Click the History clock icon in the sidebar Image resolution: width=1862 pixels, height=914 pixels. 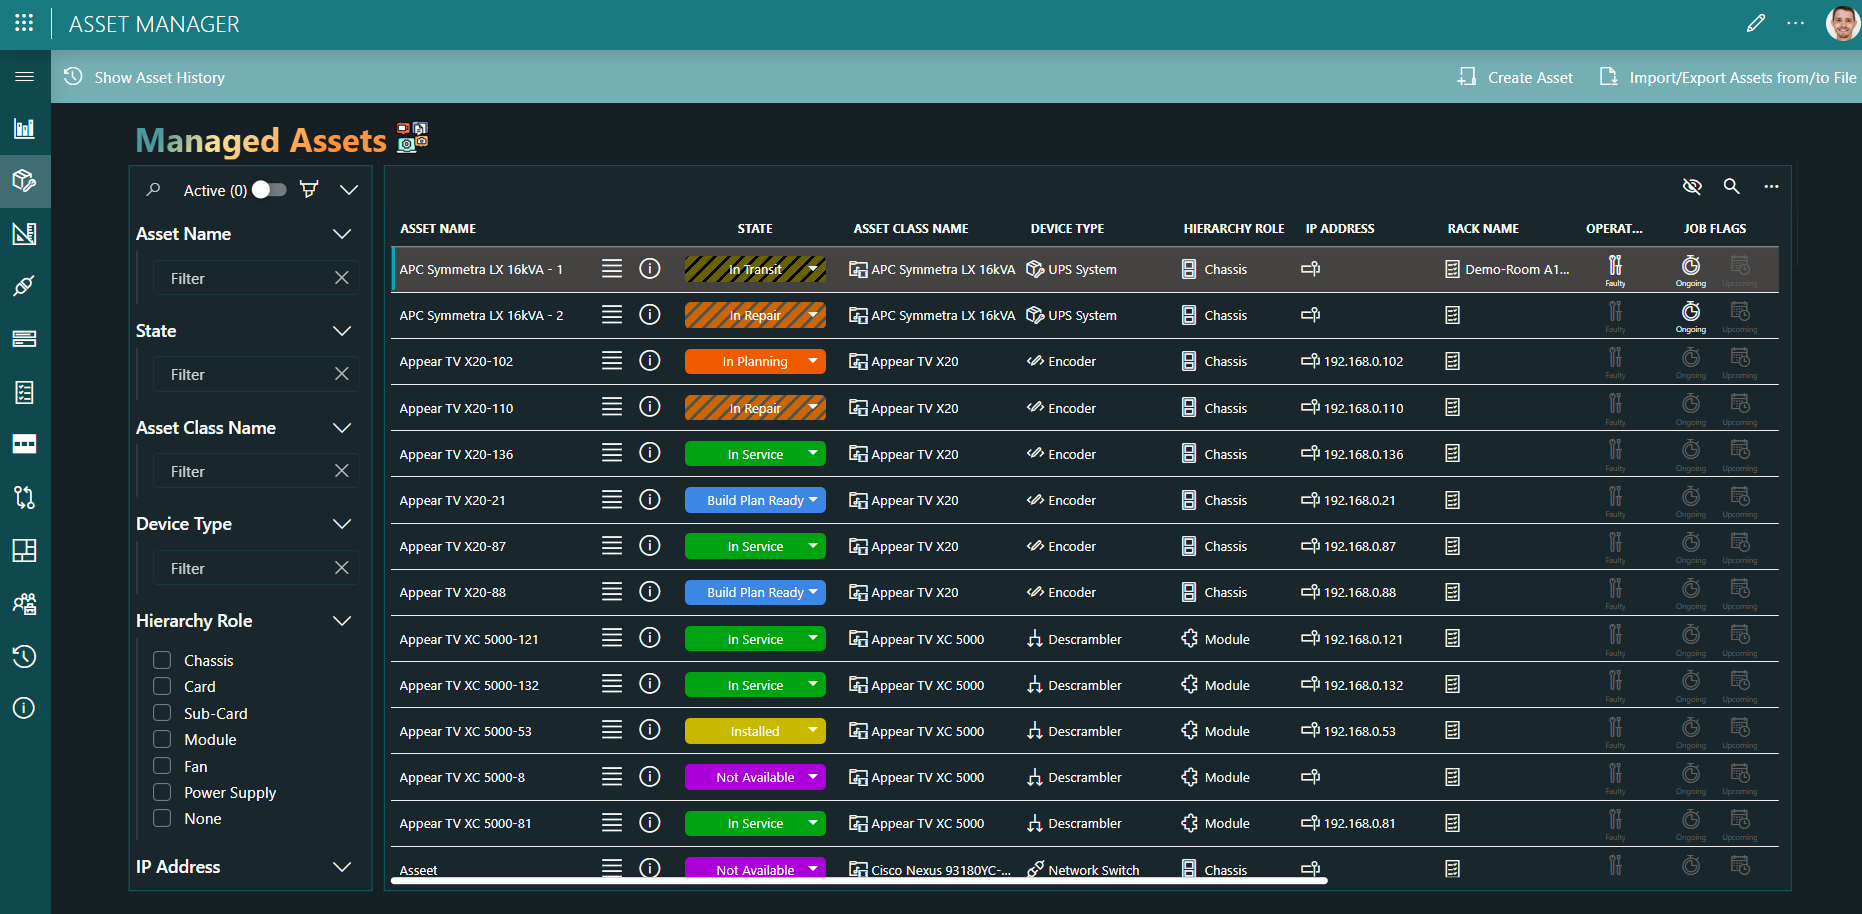point(24,657)
